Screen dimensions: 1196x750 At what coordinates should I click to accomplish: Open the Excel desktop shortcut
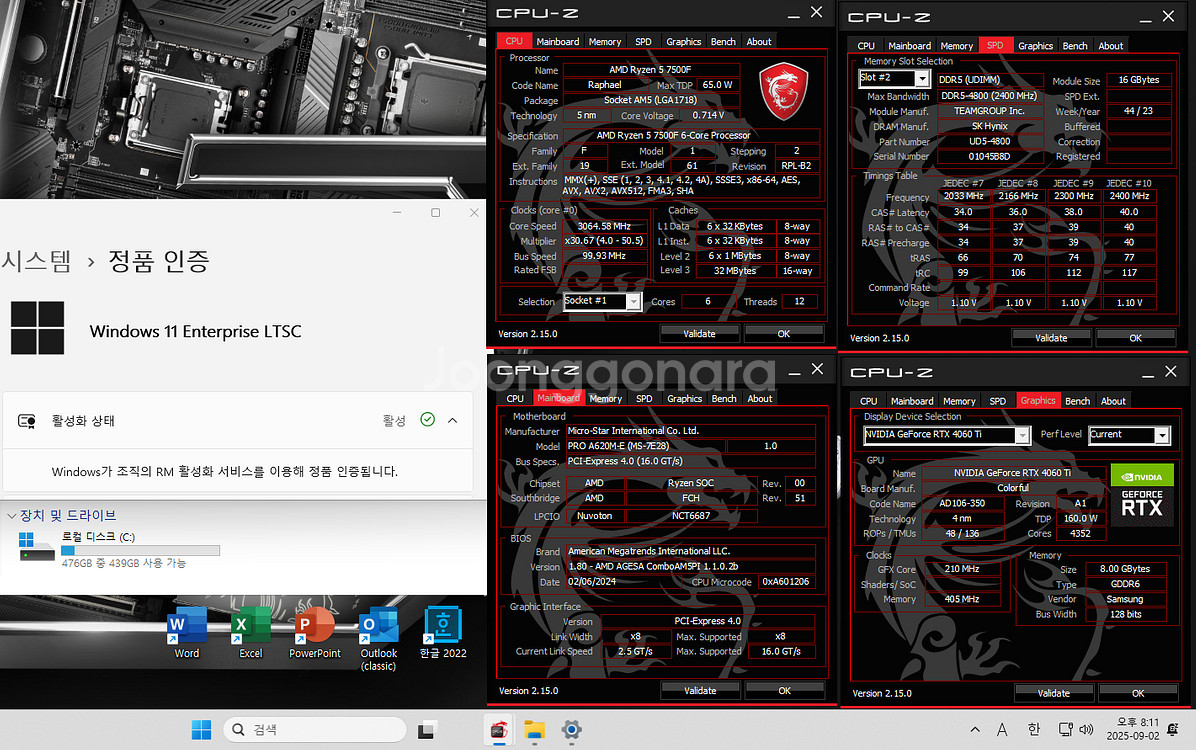pyautogui.click(x=250, y=632)
